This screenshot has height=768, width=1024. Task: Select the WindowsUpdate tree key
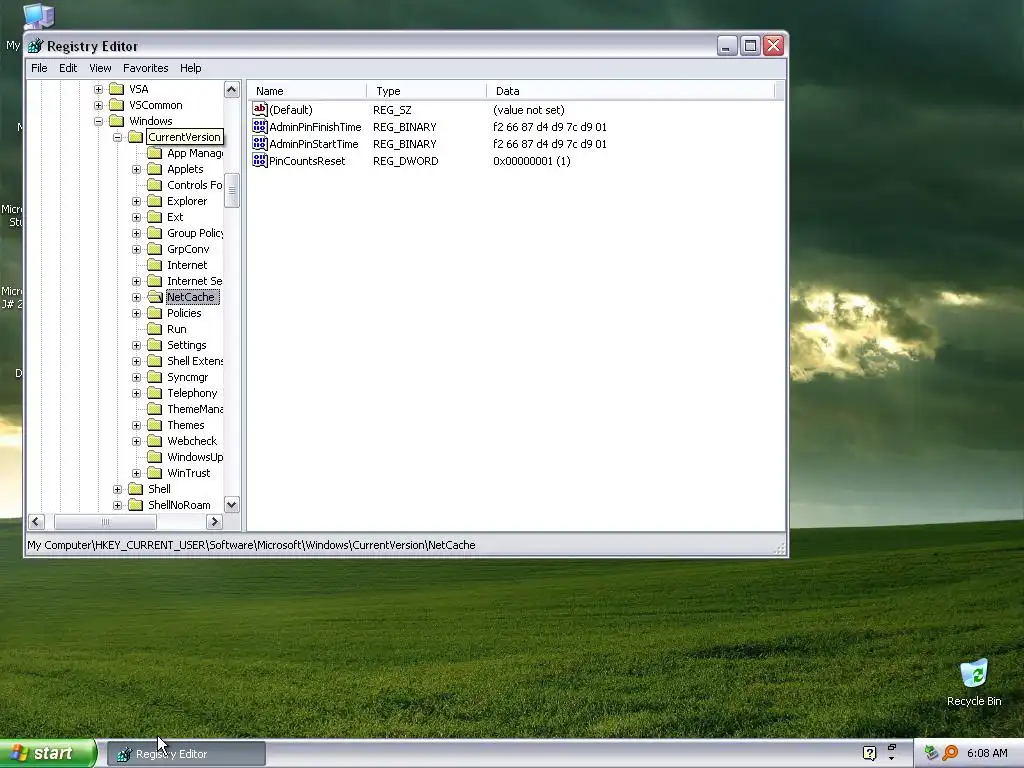[x=195, y=457]
